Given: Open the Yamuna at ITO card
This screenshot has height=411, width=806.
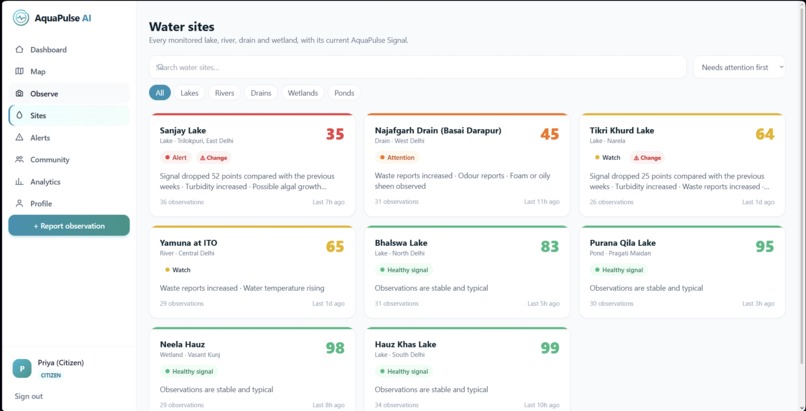Looking at the screenshot, I should pyautogui.click(x=252, y=272).
